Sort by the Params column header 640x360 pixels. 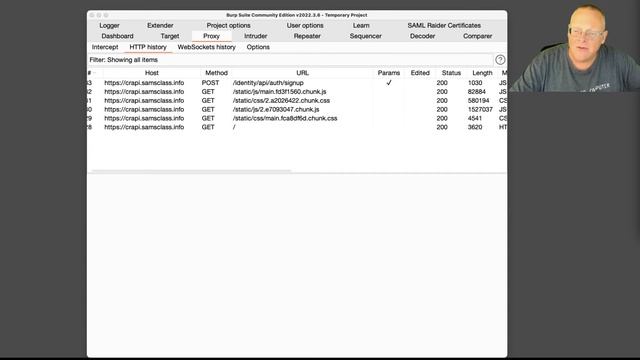click(x=389, y=73)
